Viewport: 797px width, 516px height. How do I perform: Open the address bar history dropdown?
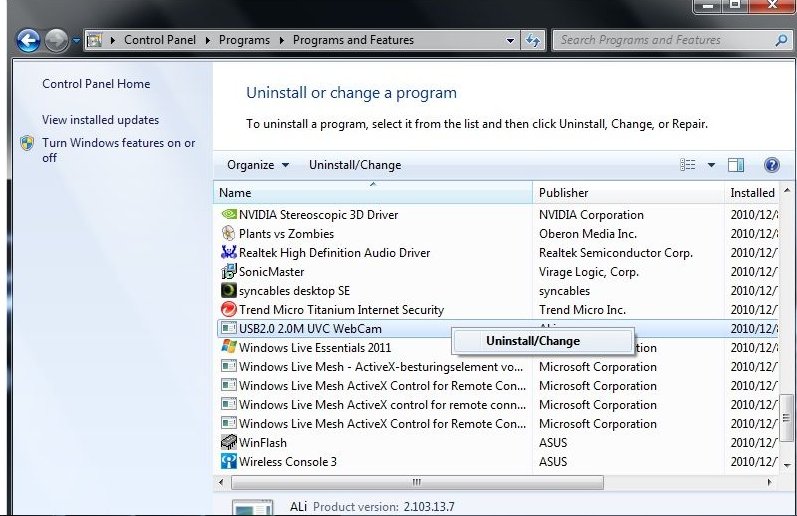(511, 41)
